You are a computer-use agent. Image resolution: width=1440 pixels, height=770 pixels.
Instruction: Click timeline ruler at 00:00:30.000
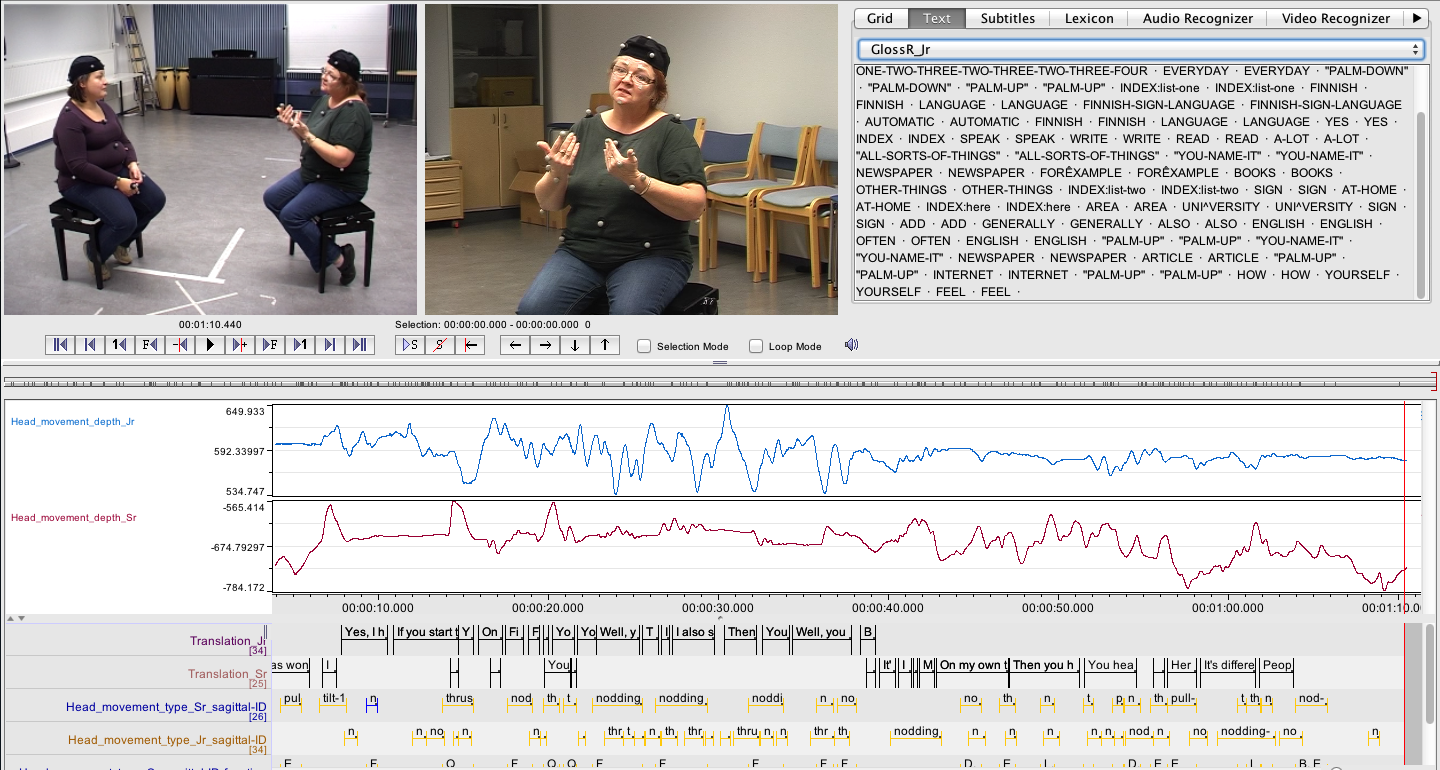(x=717, y=606)
